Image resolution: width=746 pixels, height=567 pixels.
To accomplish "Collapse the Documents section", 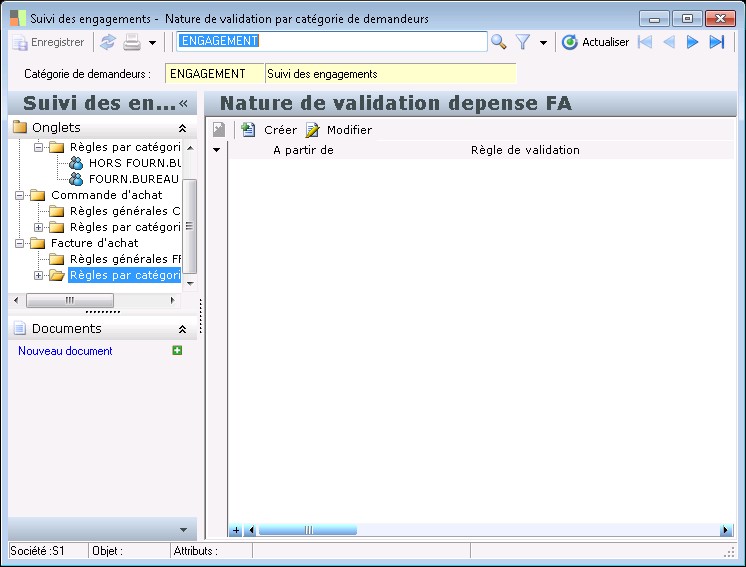I will pyautogui.click(x=182, y=329).
